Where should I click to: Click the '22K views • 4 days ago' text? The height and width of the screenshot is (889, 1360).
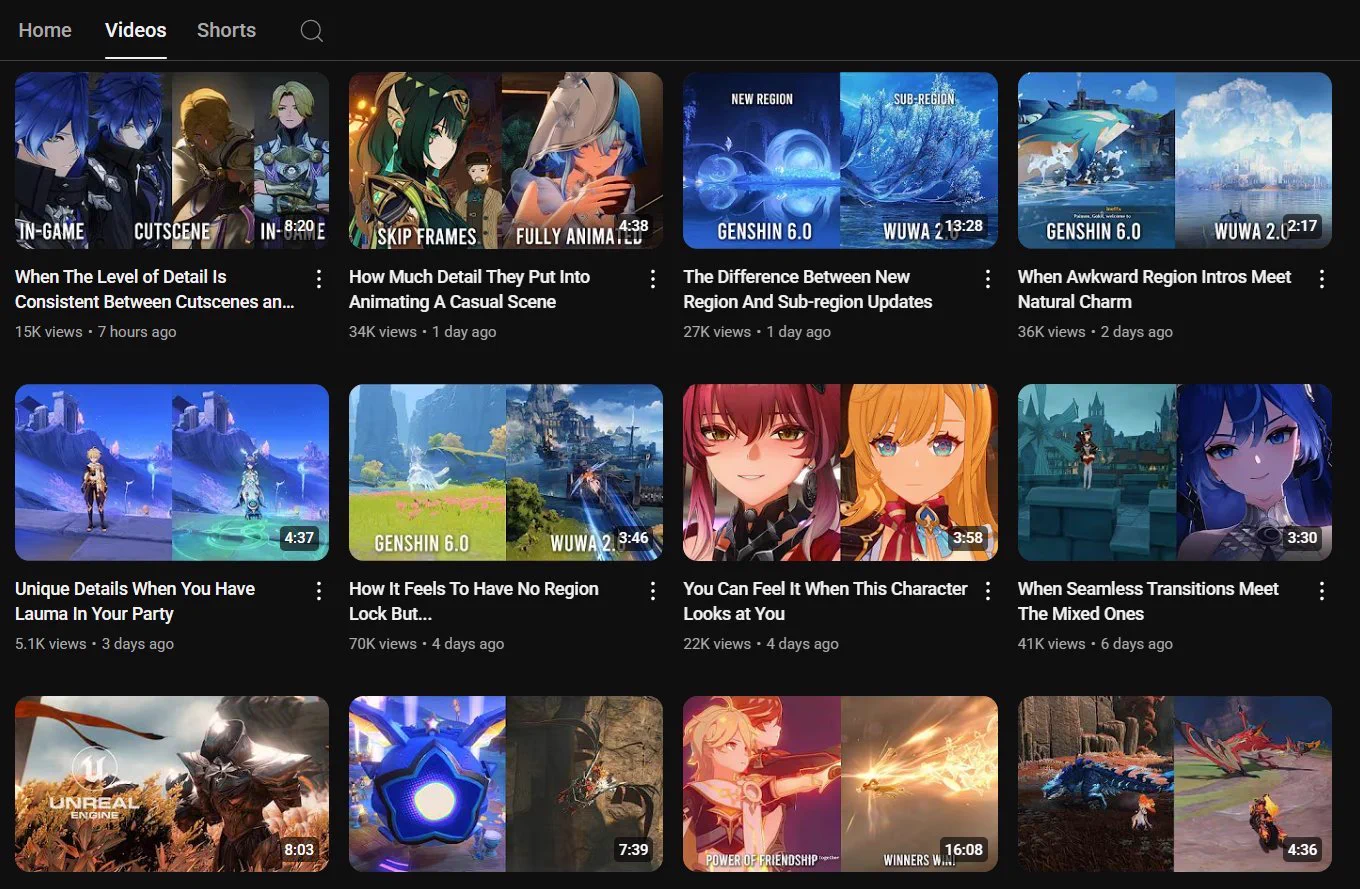(761, 644)
